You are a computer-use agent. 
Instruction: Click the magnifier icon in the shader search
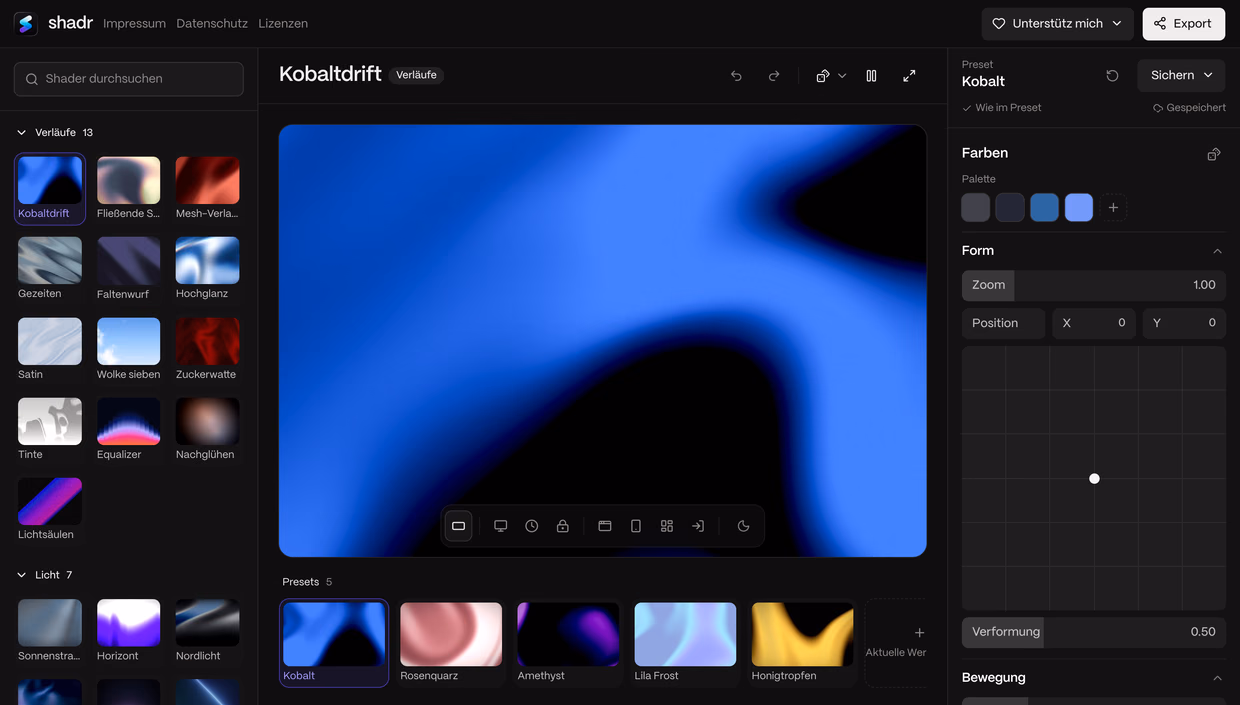point(32,79)
